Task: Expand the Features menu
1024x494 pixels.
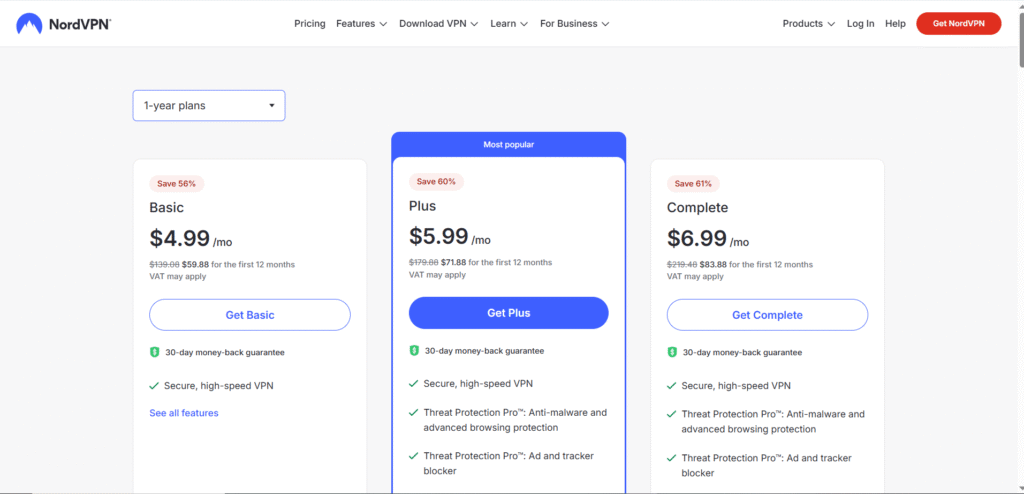Action: tap(361, 24)
